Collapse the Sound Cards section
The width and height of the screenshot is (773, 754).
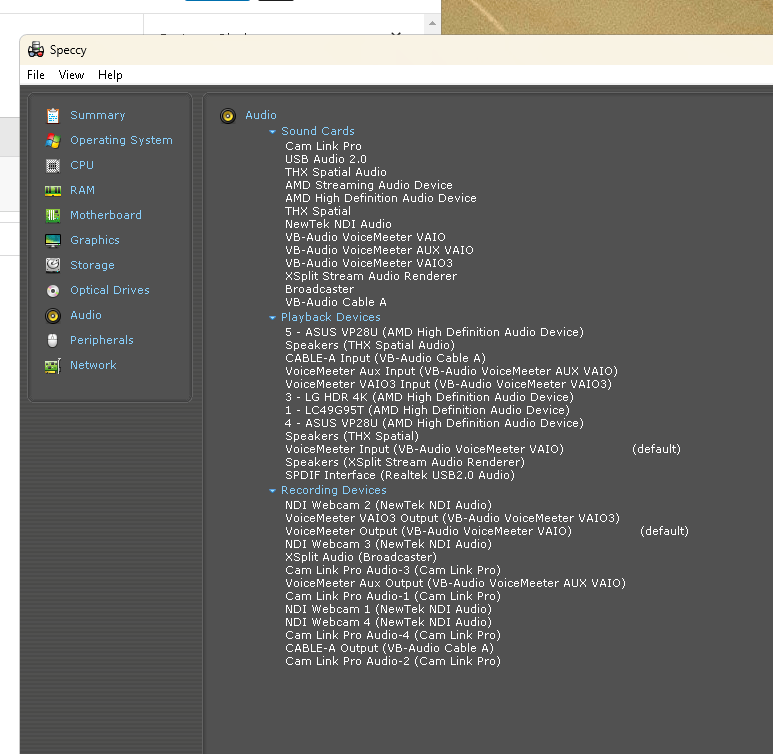coord(272,132)
